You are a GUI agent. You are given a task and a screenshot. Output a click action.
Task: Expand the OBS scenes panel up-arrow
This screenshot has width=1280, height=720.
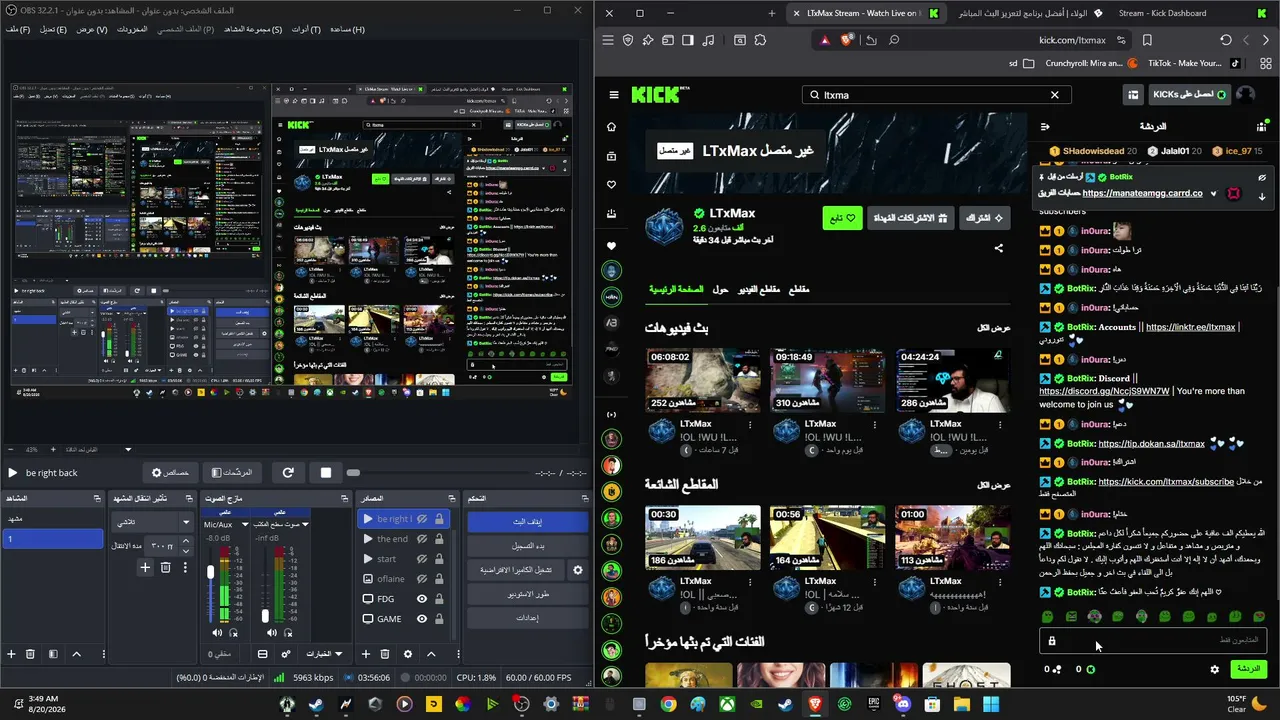76,654
